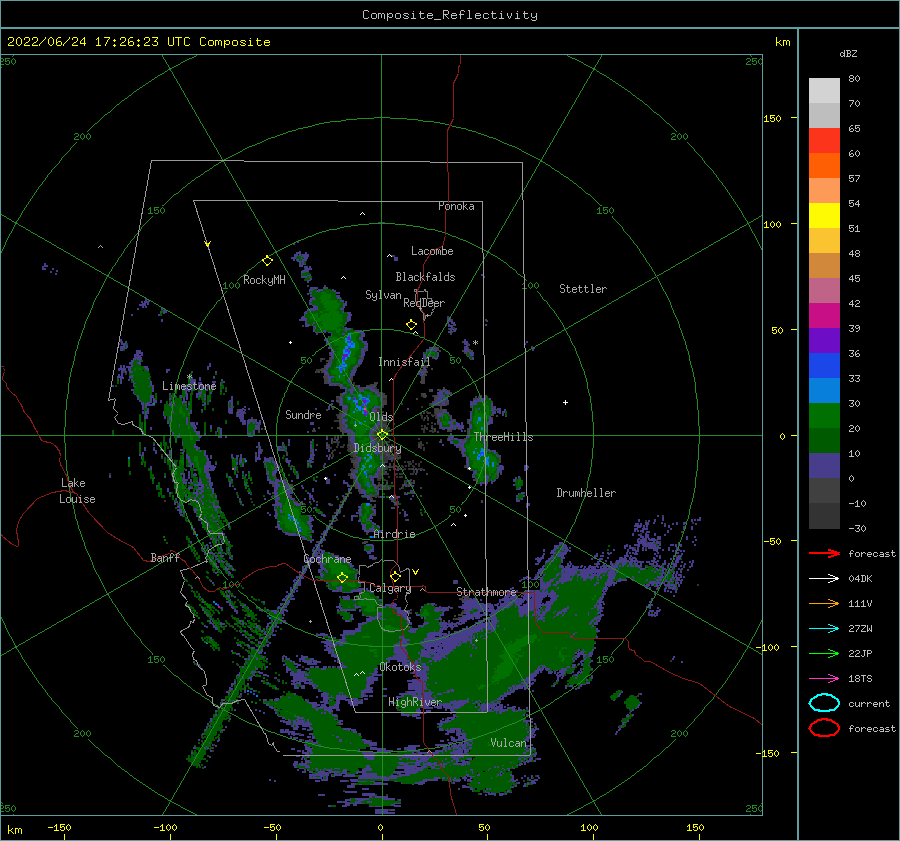The image size is (900, 841).
Task: Click the white 04DK arrow icon
Action: (x=824, y=579)
